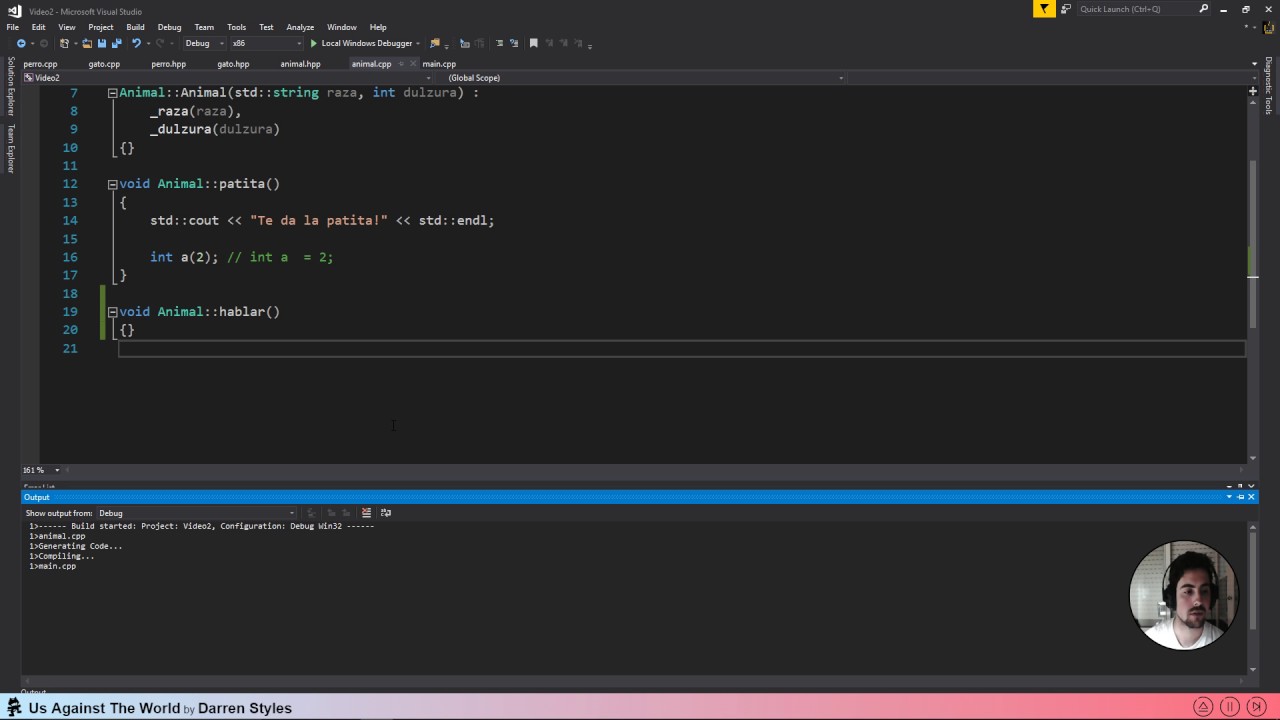This screenshot has height=720, width=1280.
Task: Click next track button in music overlay
Action: (x=1257, y=706)
